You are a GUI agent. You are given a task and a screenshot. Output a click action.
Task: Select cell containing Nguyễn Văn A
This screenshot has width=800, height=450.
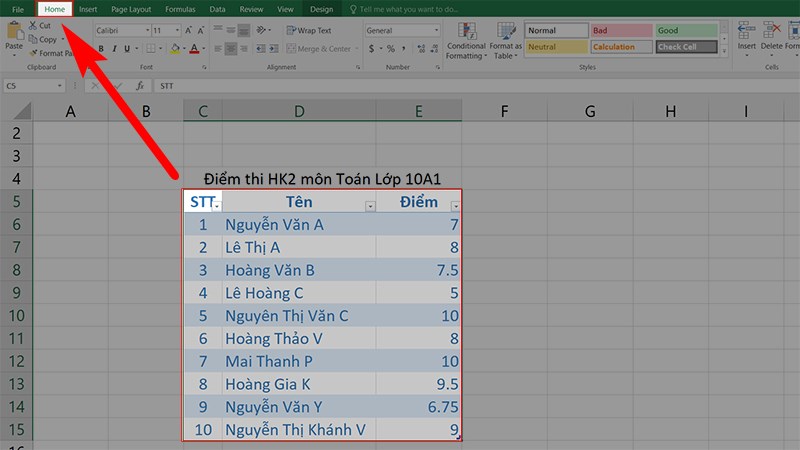[298, 225]
